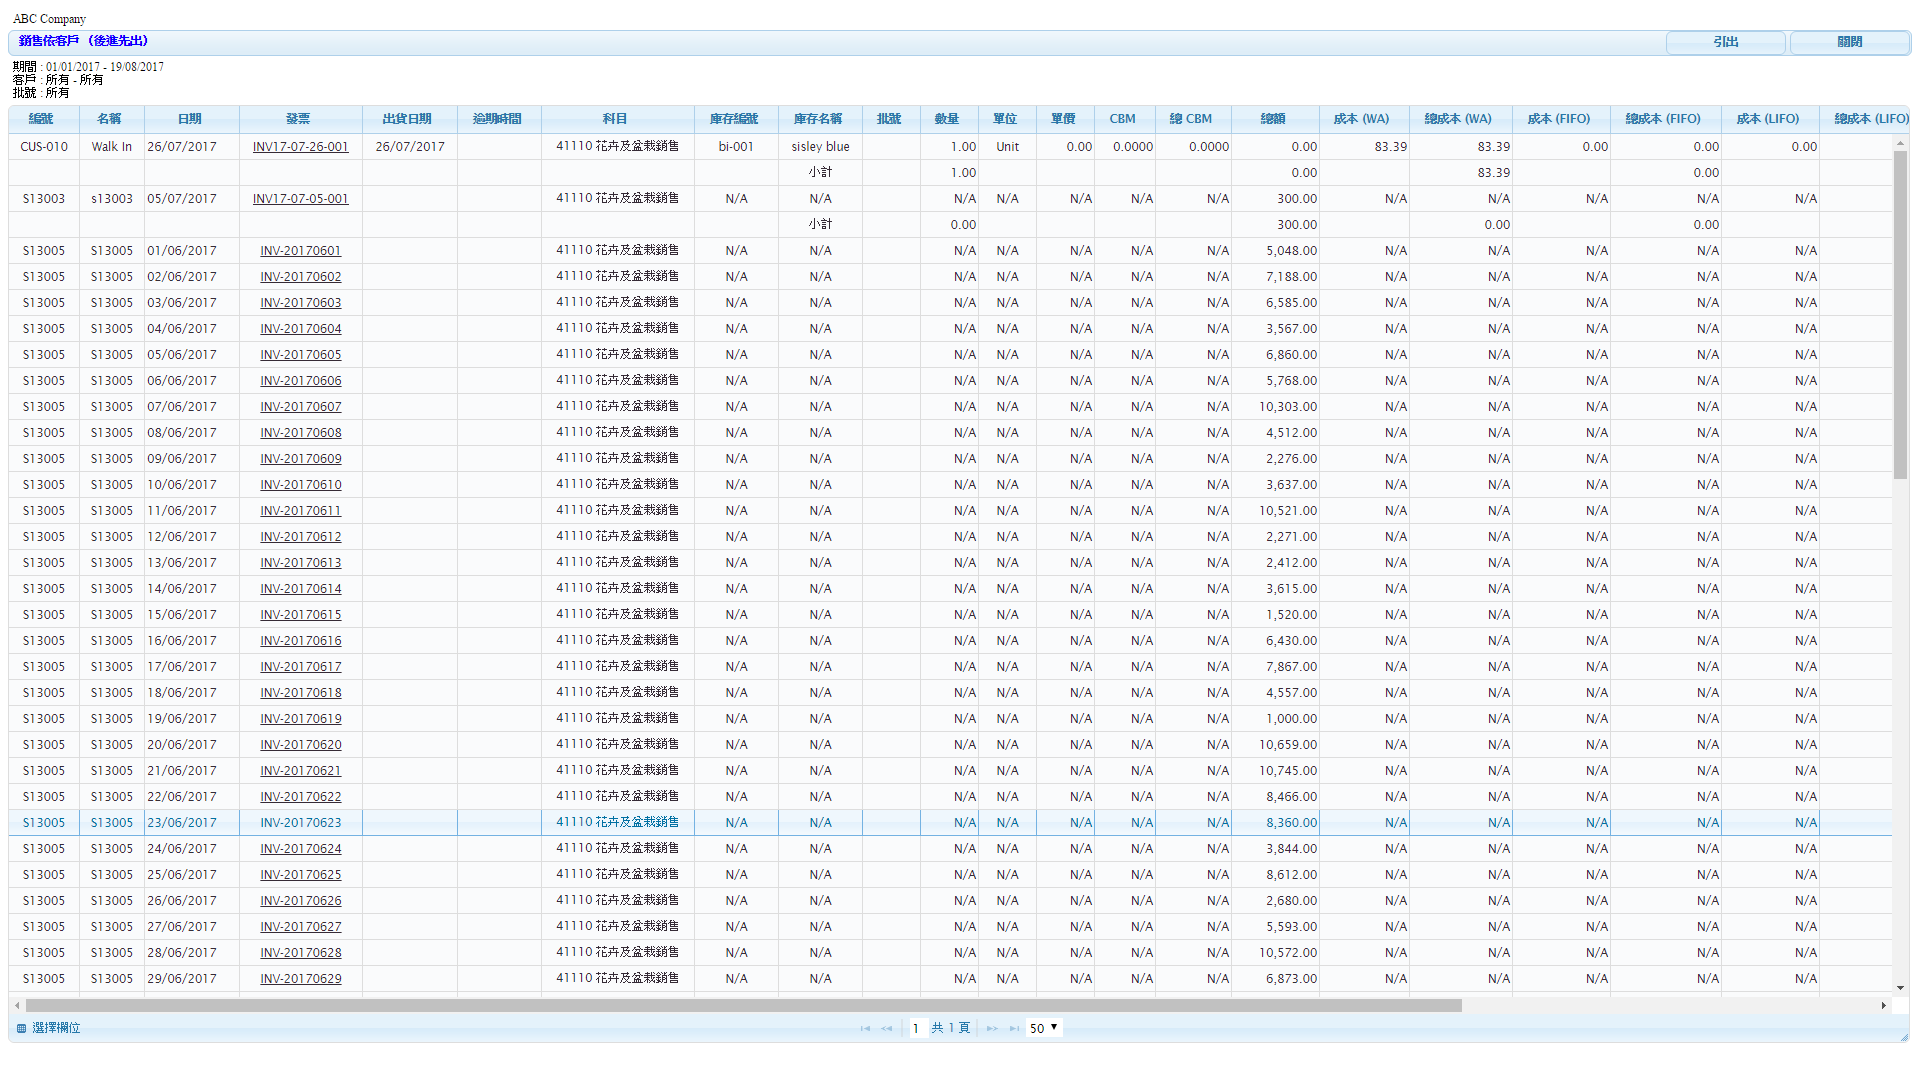Viewport: 1920px width, 1080px height.
Task: Sort by the 總額 column header
Action: (x=1273, y=119)
